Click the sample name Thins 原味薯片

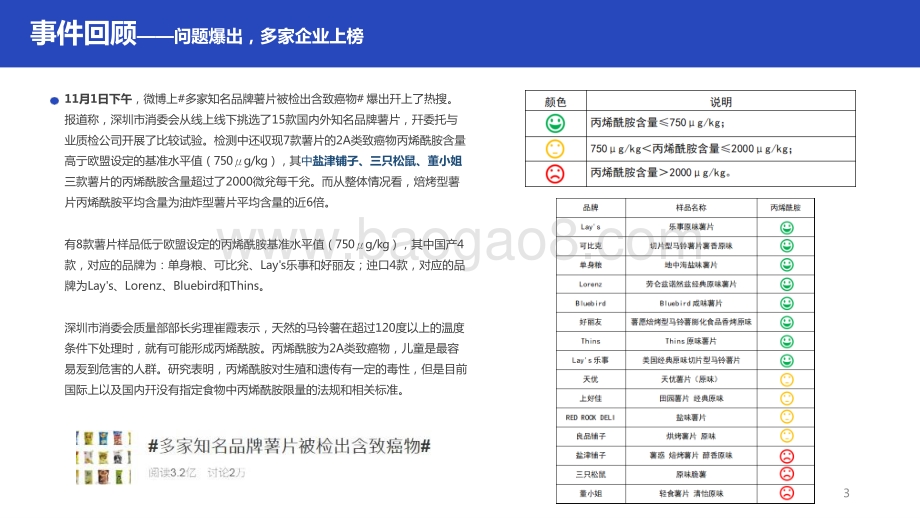pos(691,341)
